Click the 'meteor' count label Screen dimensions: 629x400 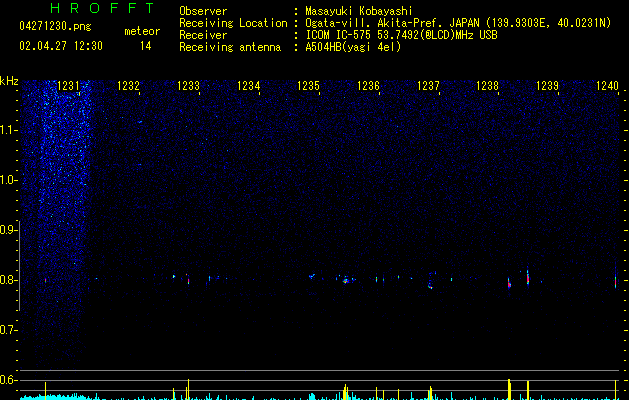[142, 31]
